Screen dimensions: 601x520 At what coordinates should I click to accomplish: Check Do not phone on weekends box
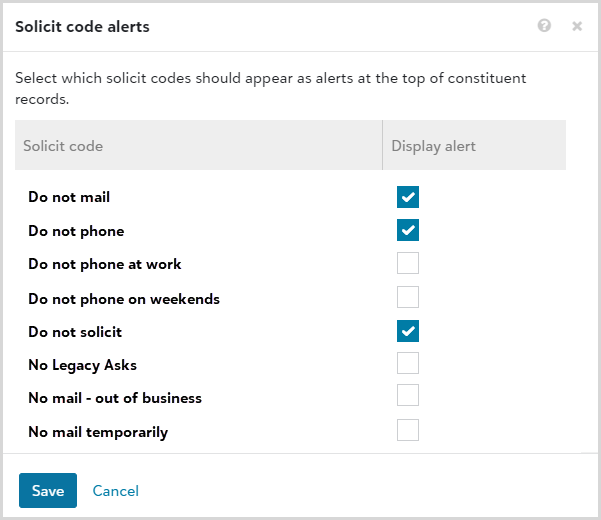[408, 297]
